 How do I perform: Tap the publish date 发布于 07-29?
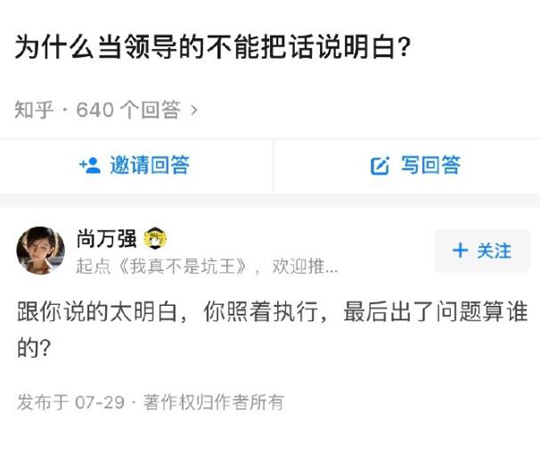tap(71, 402)
